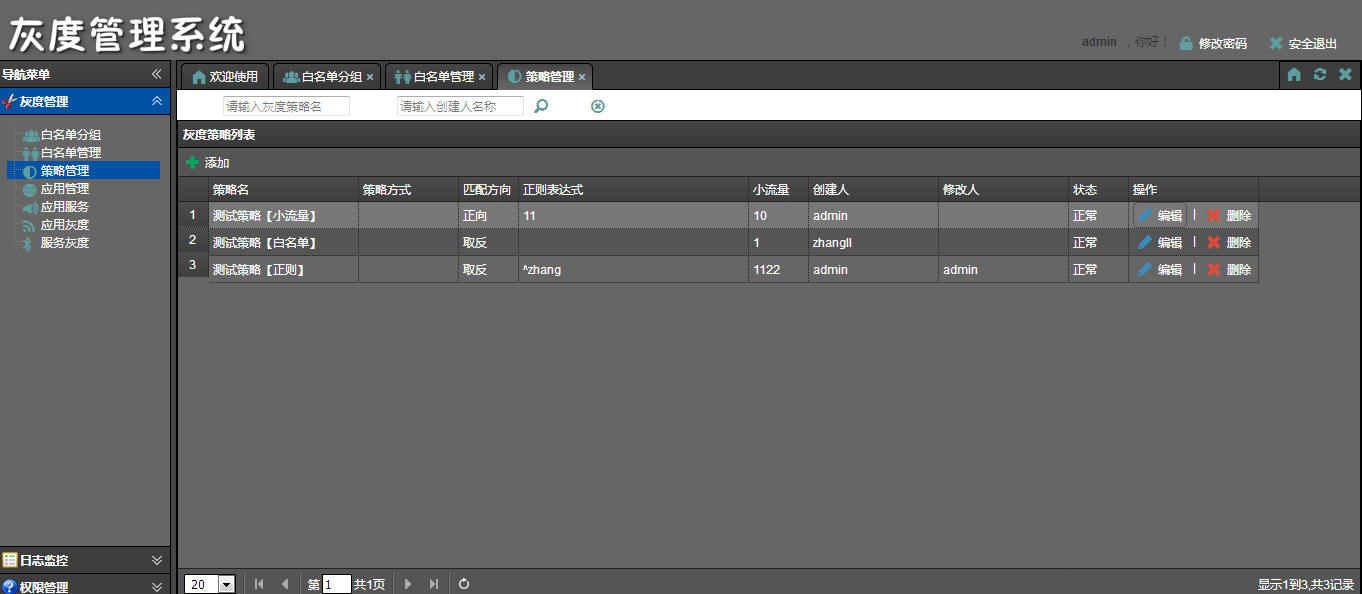This screenshot has height=594, width=1362.
Task: Open 白名单管理 in navigation tree
Action: coord(71,153)
